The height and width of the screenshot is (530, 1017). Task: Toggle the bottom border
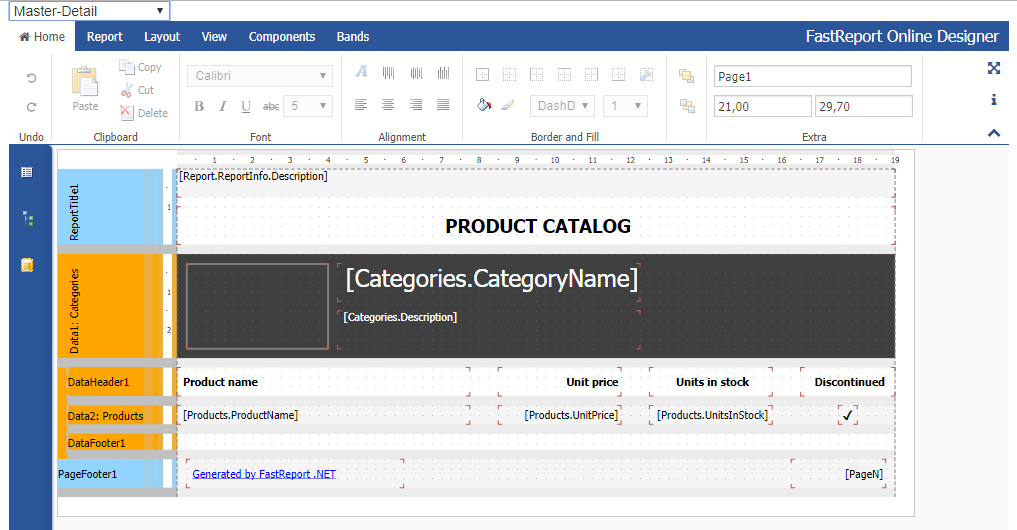point(619,75)
